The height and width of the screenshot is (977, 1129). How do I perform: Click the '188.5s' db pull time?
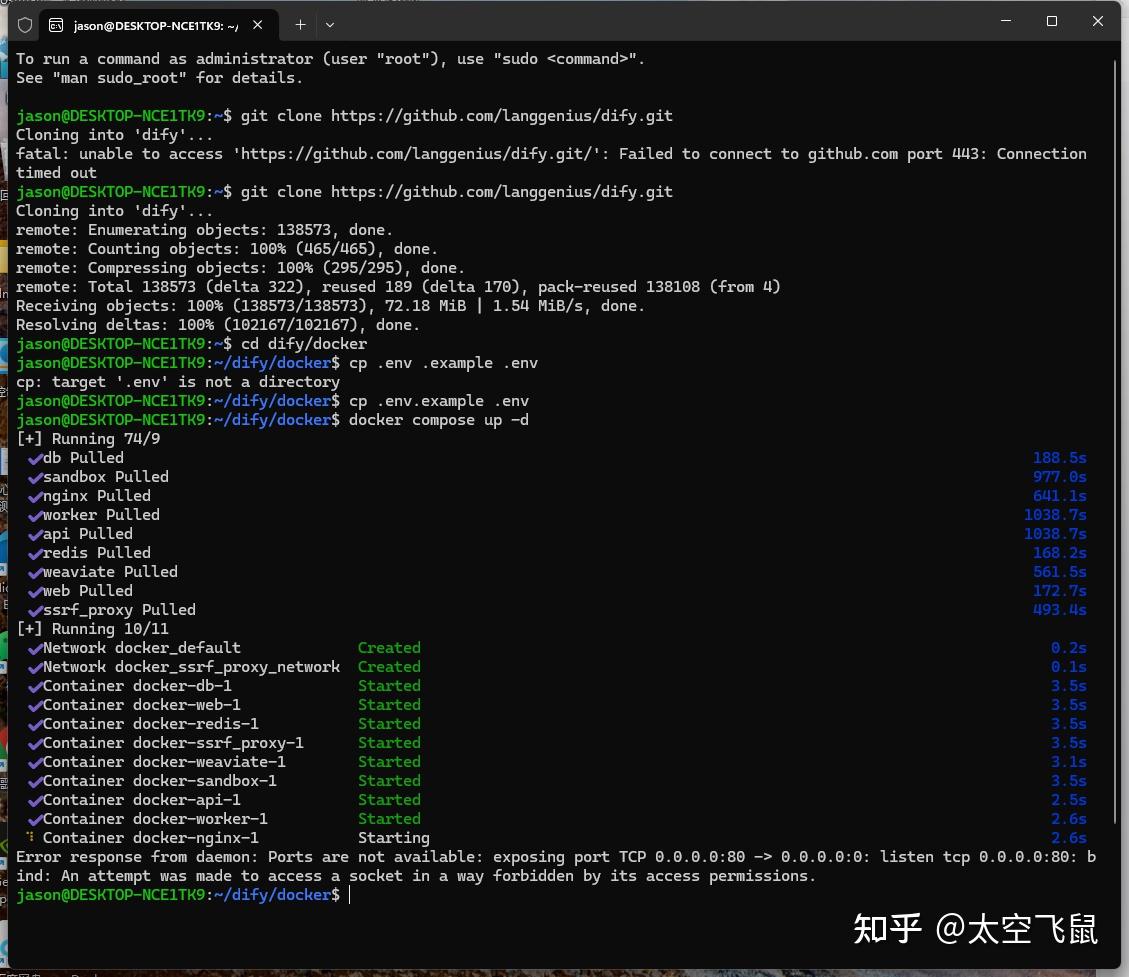pyautogui.click(x=1060, y=458)
